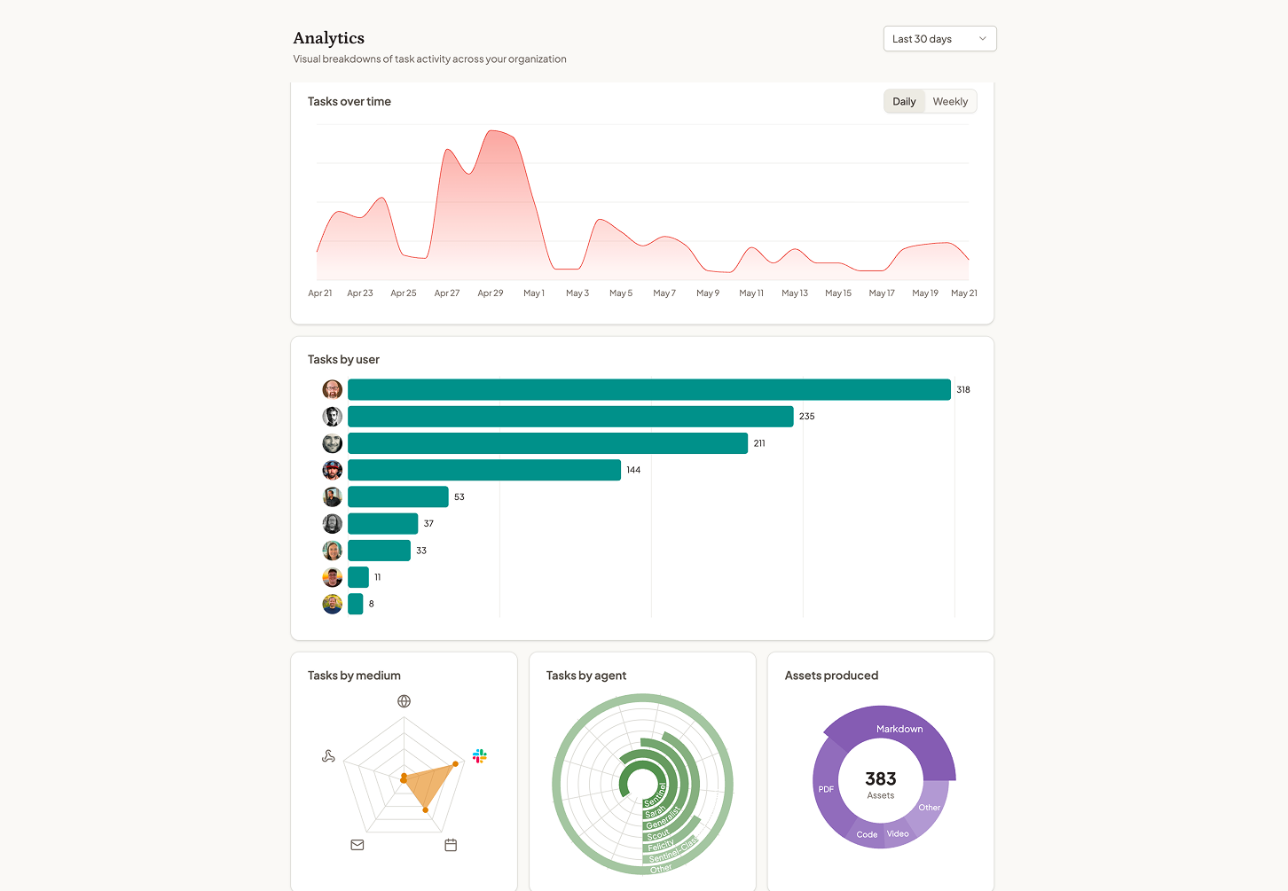Screen dimensions: 1288x891
Task: Click the teal bar labeled 235
Action: click(x=570, y=416)
